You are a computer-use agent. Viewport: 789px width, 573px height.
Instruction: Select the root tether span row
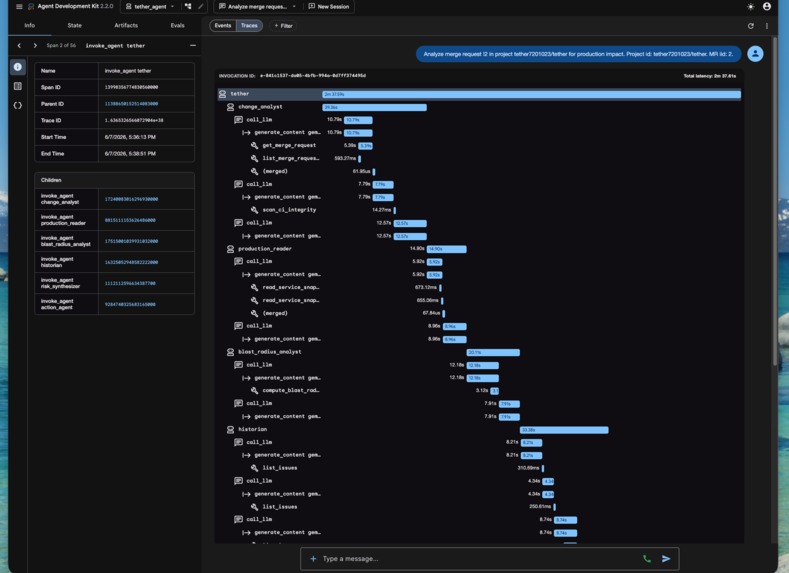tap(479, 94)
